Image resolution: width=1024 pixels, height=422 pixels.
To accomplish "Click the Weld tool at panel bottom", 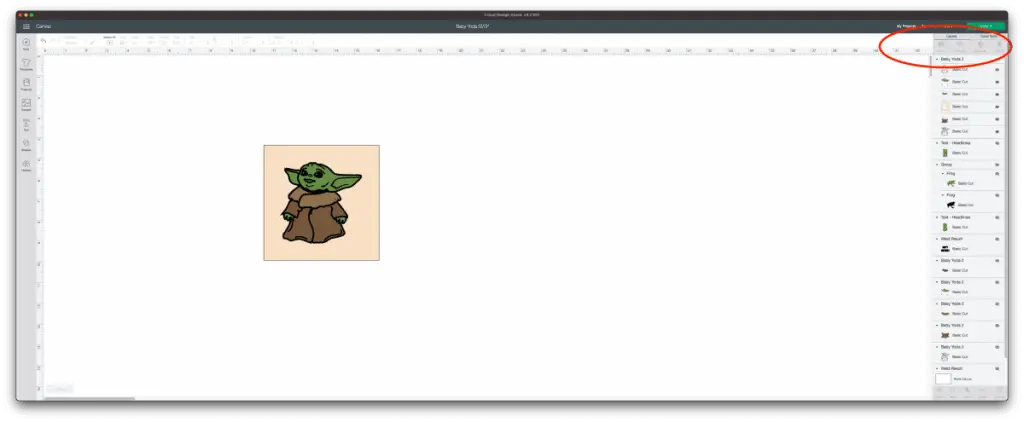I will click(x=953, y=392).
